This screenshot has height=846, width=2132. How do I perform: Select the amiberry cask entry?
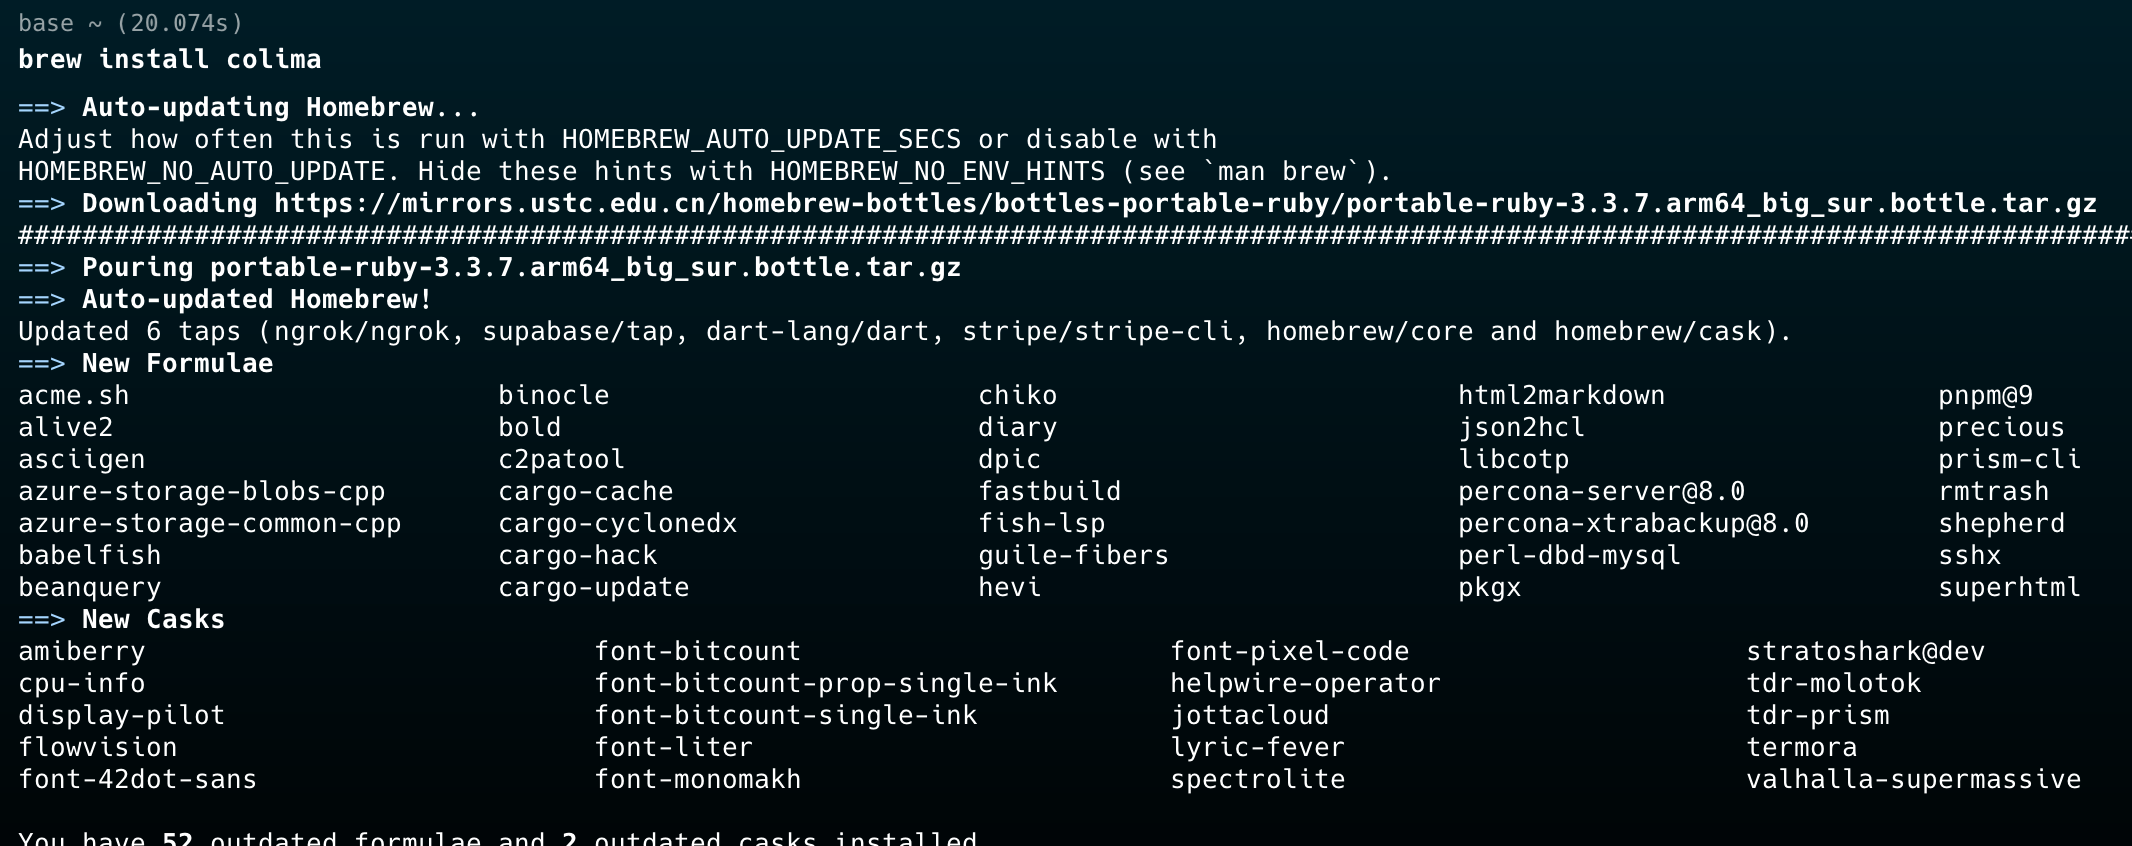[82, 651]
